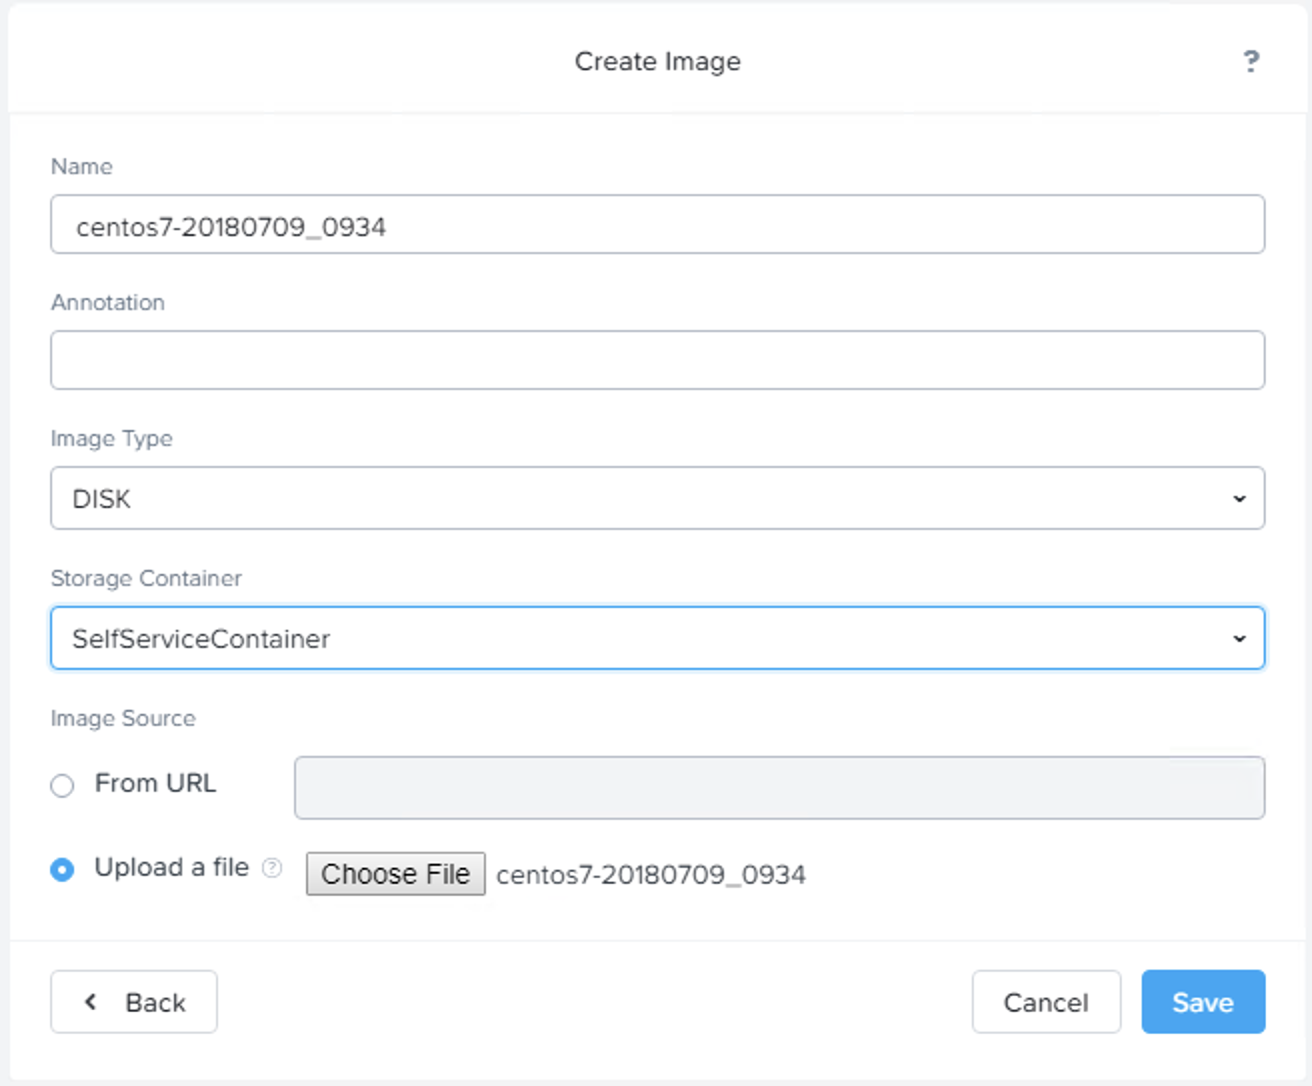Click the From URL address field
Image resolution: width=1312 pixels, height=1086 pixels.
pyautogui.click(x=778, y=788)
